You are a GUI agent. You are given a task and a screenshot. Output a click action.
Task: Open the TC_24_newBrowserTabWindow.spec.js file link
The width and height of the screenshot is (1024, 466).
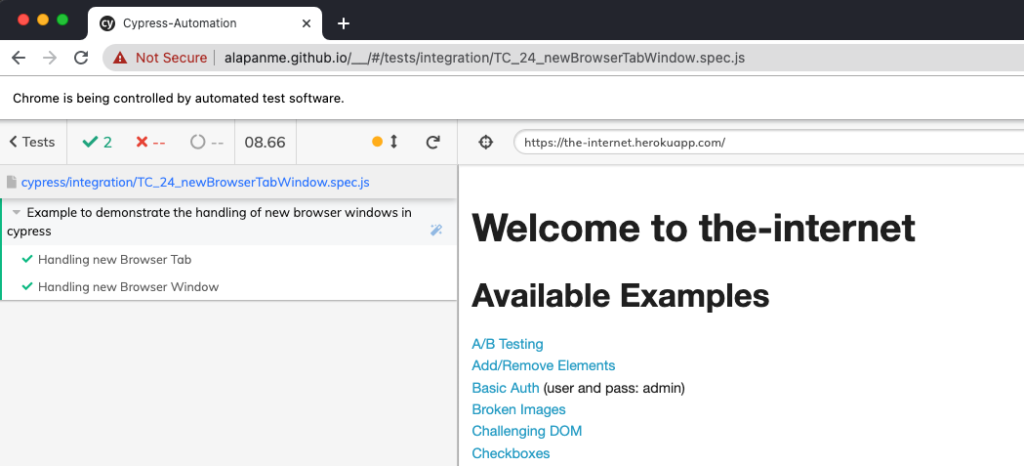pyautogui.click(x=195, y=183)
